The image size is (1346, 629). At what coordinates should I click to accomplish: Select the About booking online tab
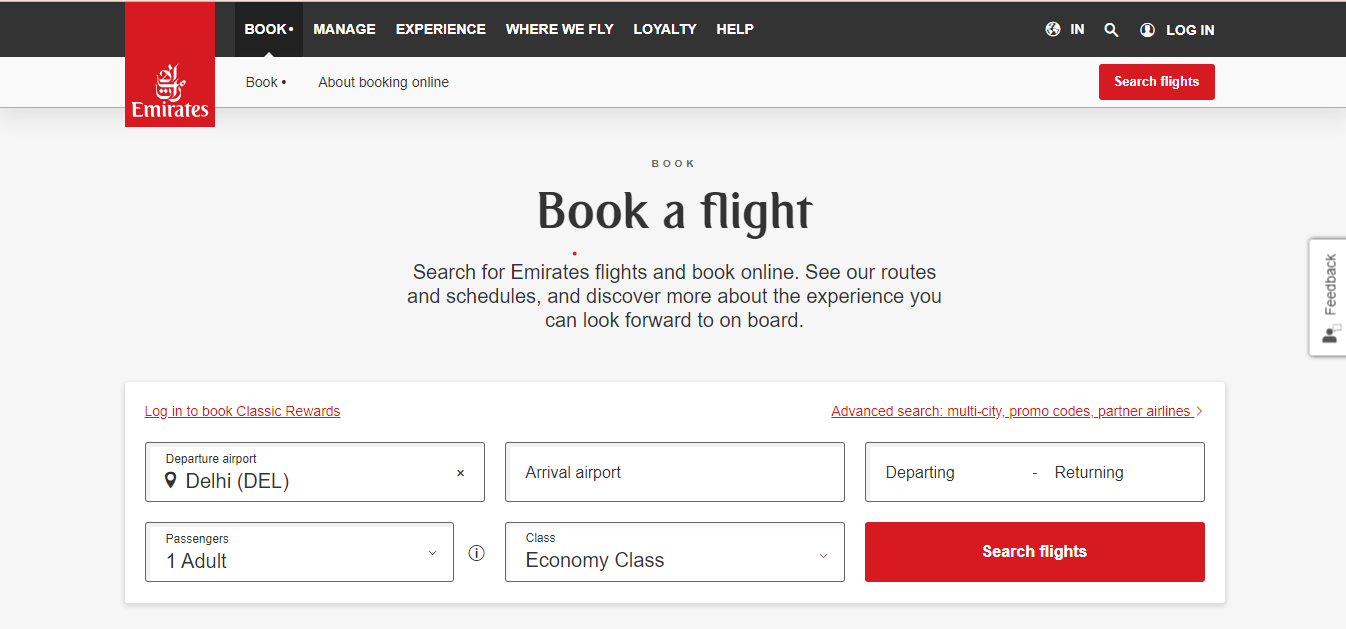click(x=383, y=82)
